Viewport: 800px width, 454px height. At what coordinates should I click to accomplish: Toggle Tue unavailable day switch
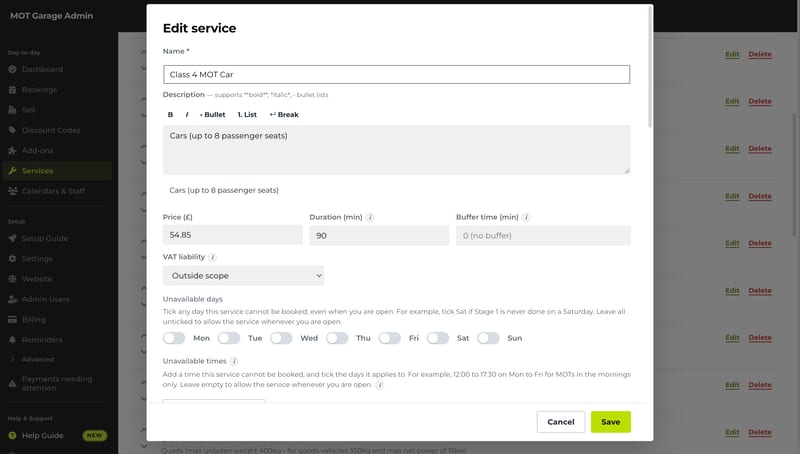[229, 338]
